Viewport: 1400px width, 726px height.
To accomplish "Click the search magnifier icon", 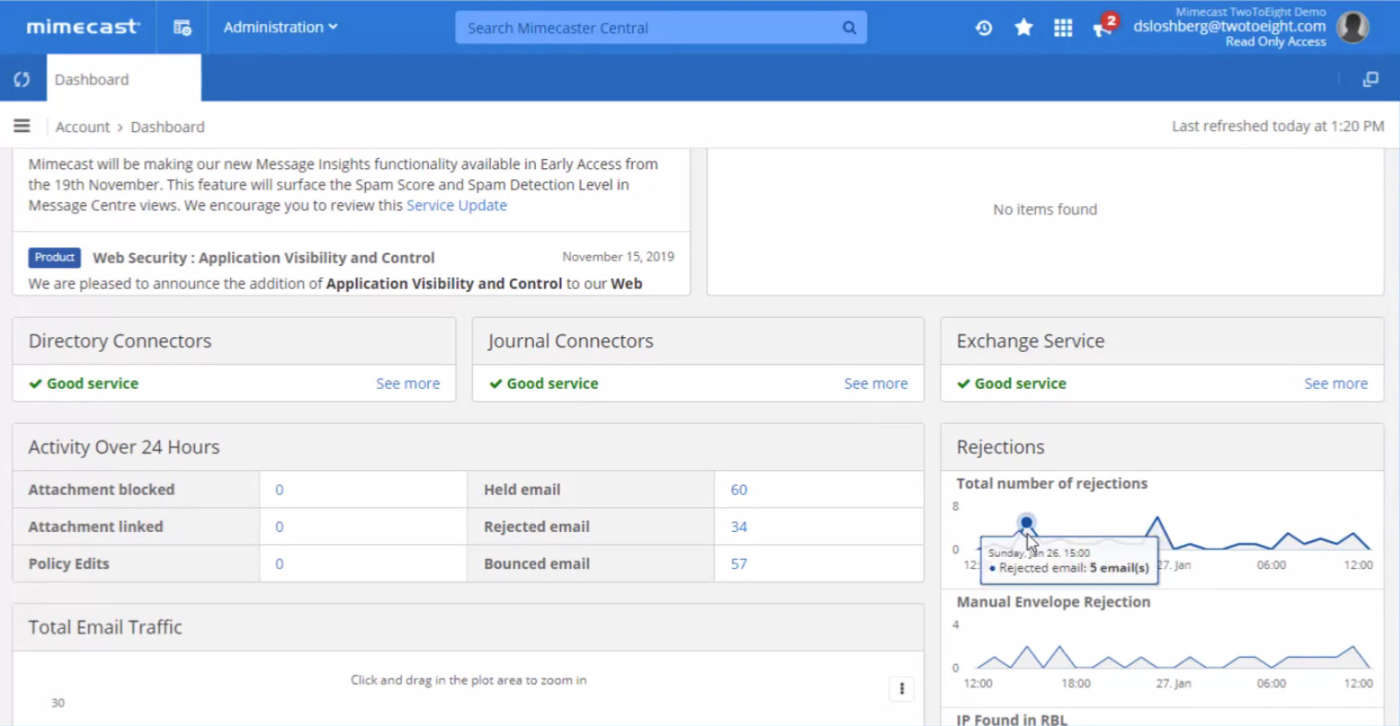I will coord(849,28).
